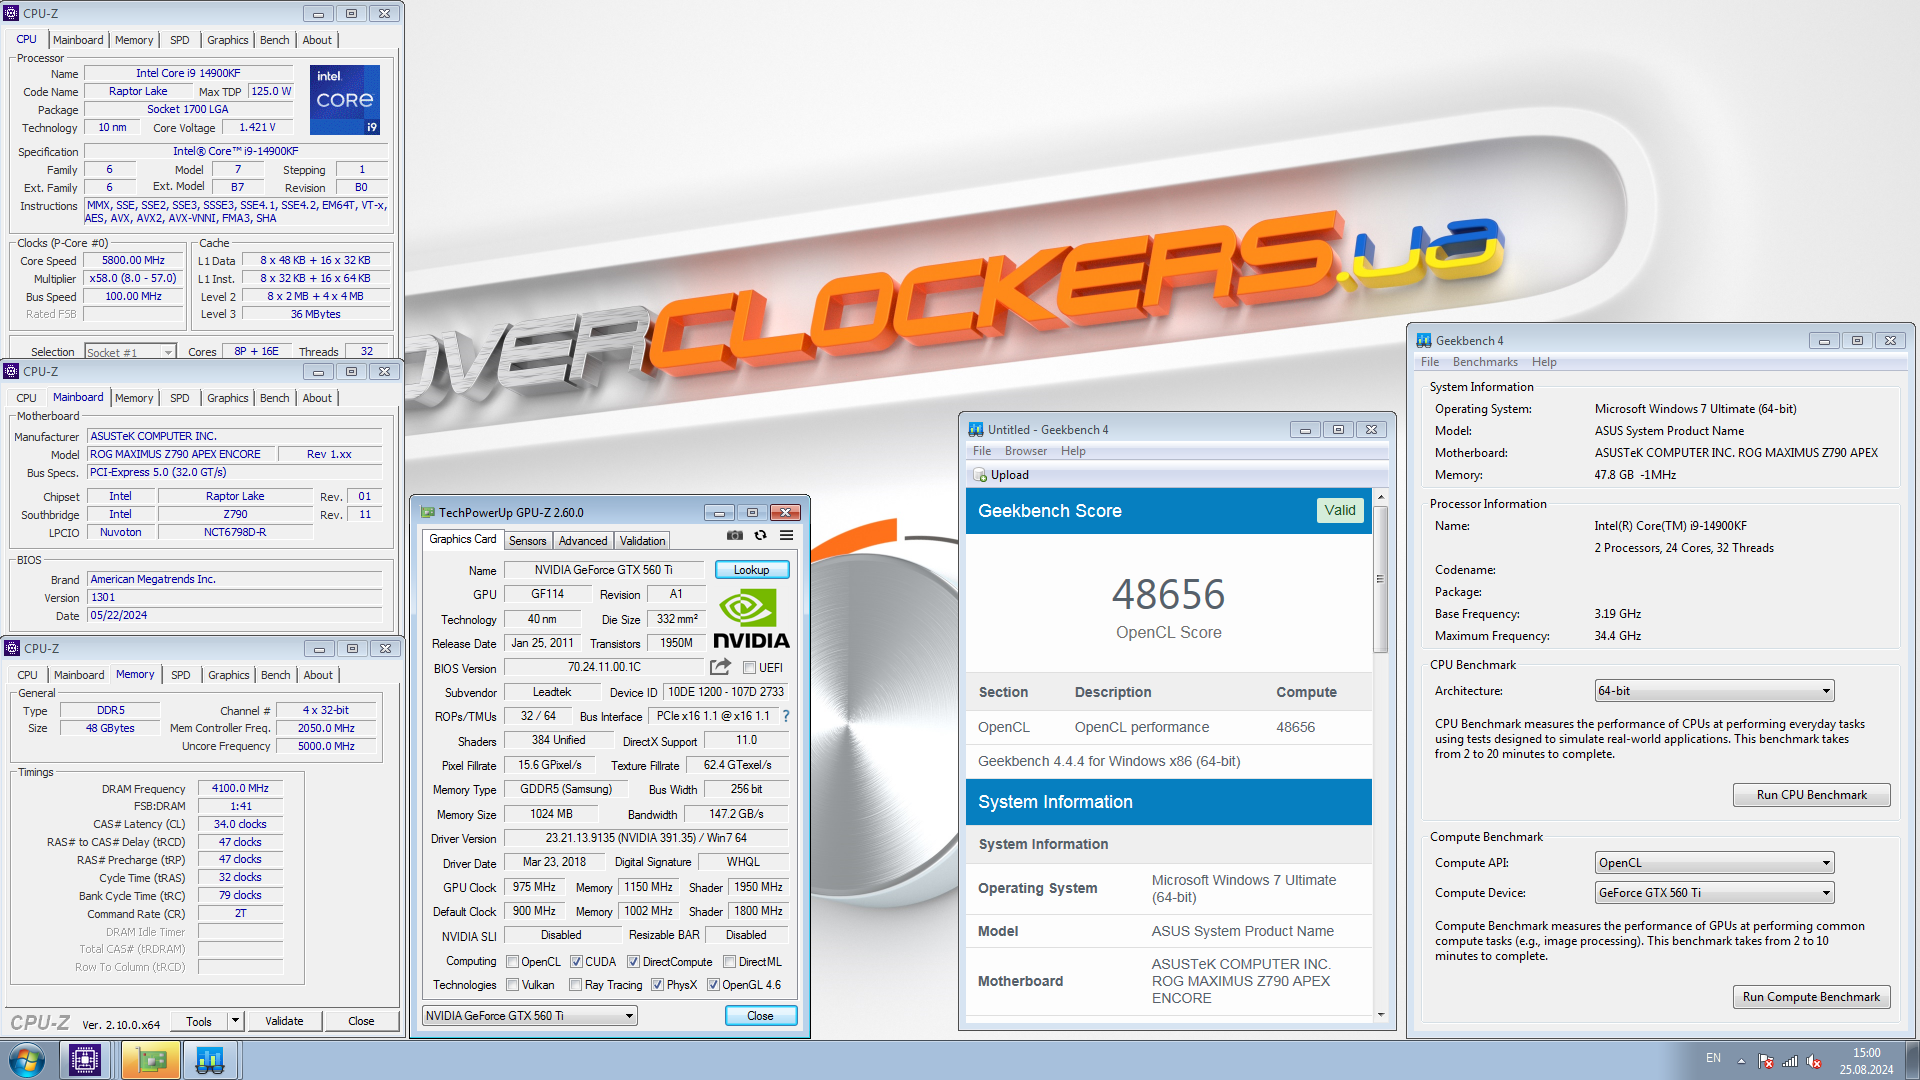
Task: Open SPD tab in CPU-Z Memory window
Action: click(x=181, y=675)
